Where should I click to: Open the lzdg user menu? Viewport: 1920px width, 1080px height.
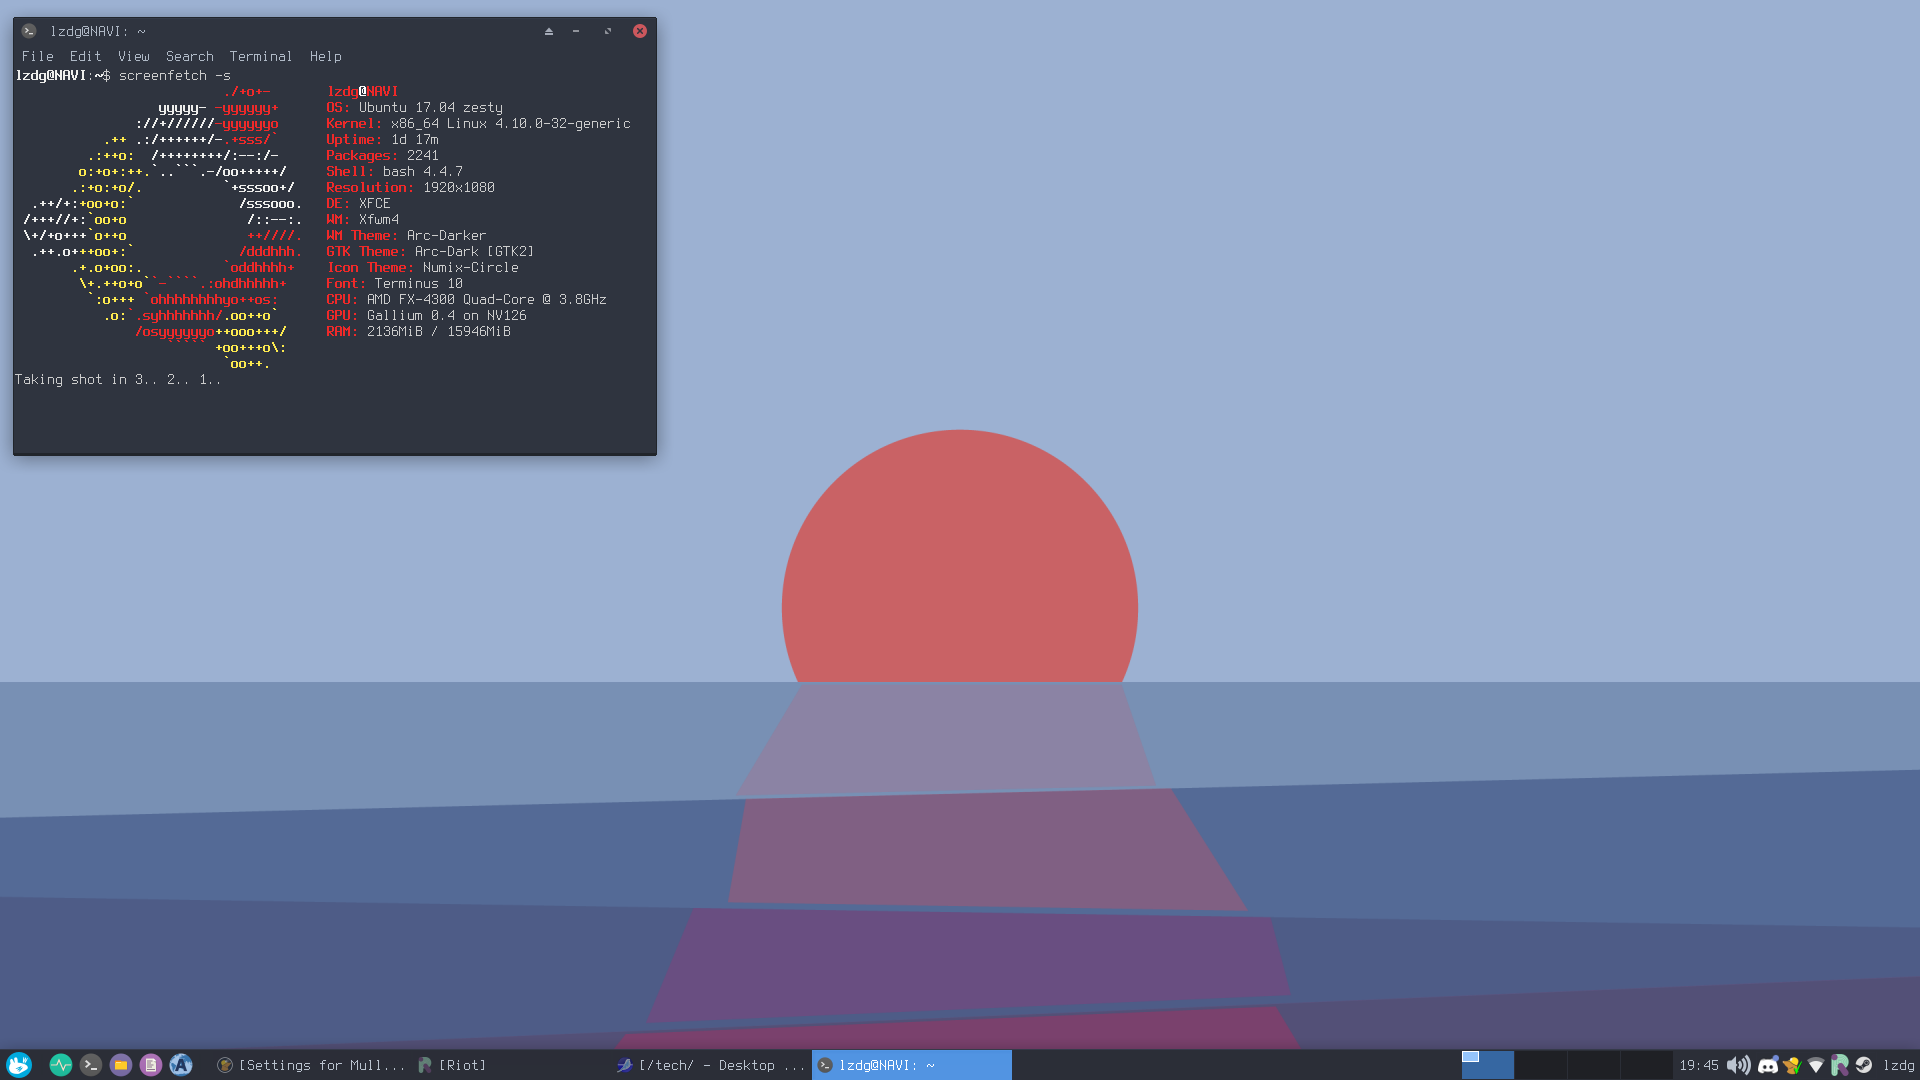click(x=1897, y=1065)
